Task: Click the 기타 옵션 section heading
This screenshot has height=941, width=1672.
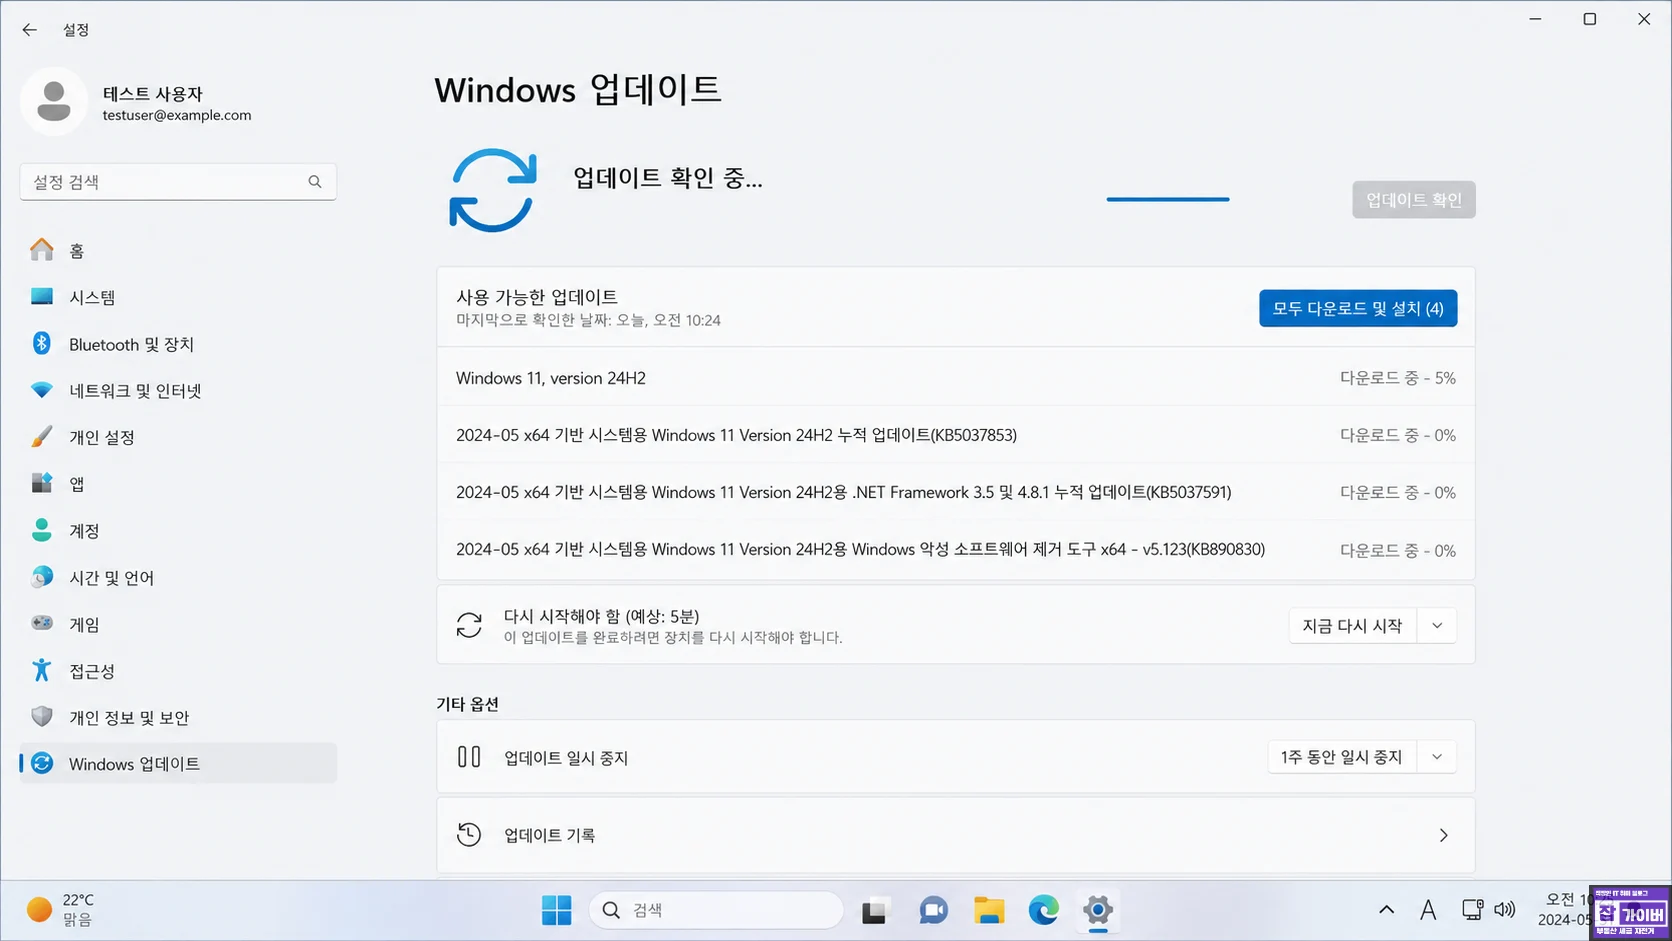Action: click(467, 704)
